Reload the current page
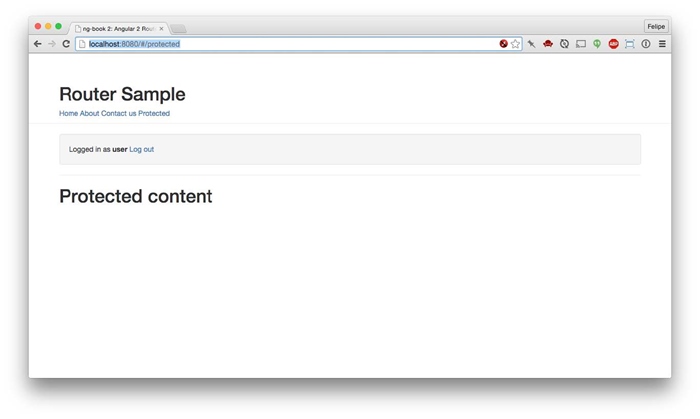This screenshot has width=700, height=419. point(66,44)
